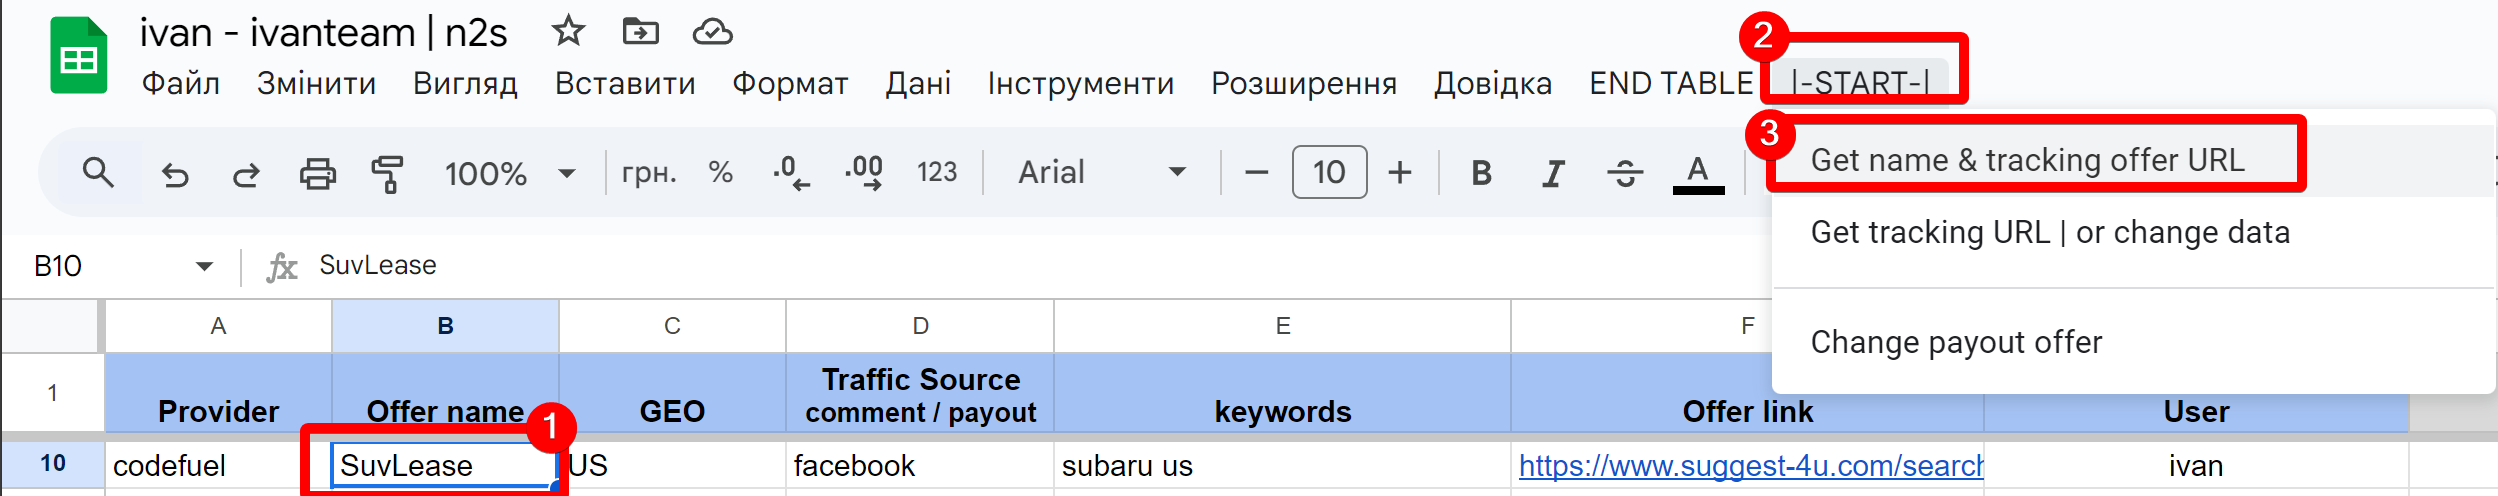
Task: Increase the font size
Action: (1400, 172)
